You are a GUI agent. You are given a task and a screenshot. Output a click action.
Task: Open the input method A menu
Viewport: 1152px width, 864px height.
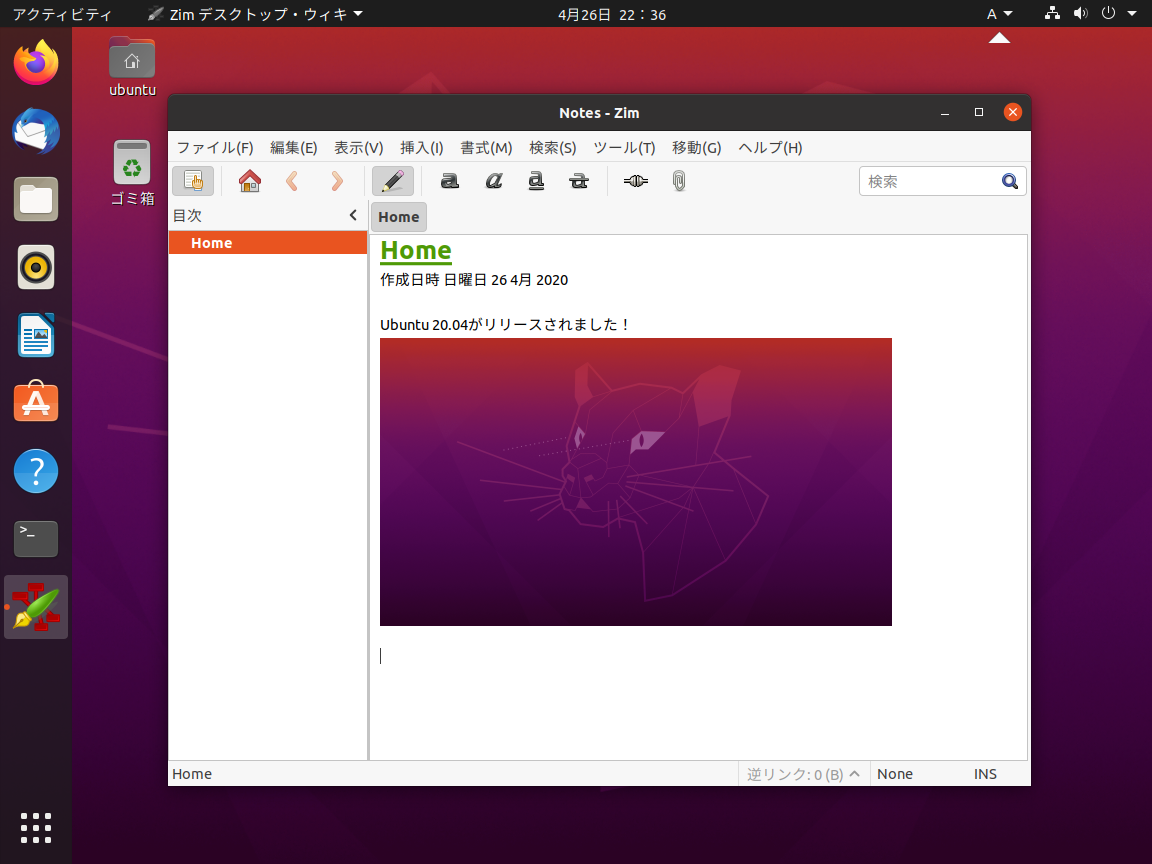[999, 14]
